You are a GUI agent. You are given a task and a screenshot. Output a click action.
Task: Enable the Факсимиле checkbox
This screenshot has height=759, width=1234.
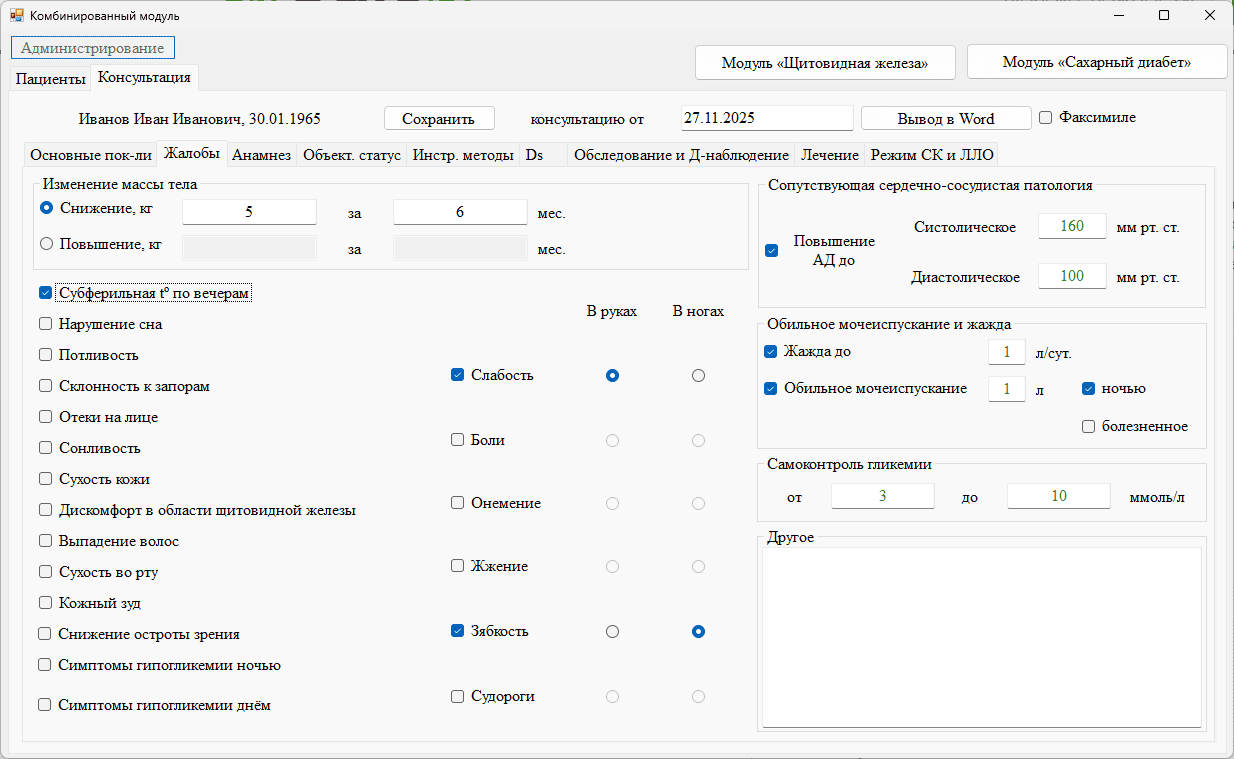pyautogui.click(x=1046, y=118)
